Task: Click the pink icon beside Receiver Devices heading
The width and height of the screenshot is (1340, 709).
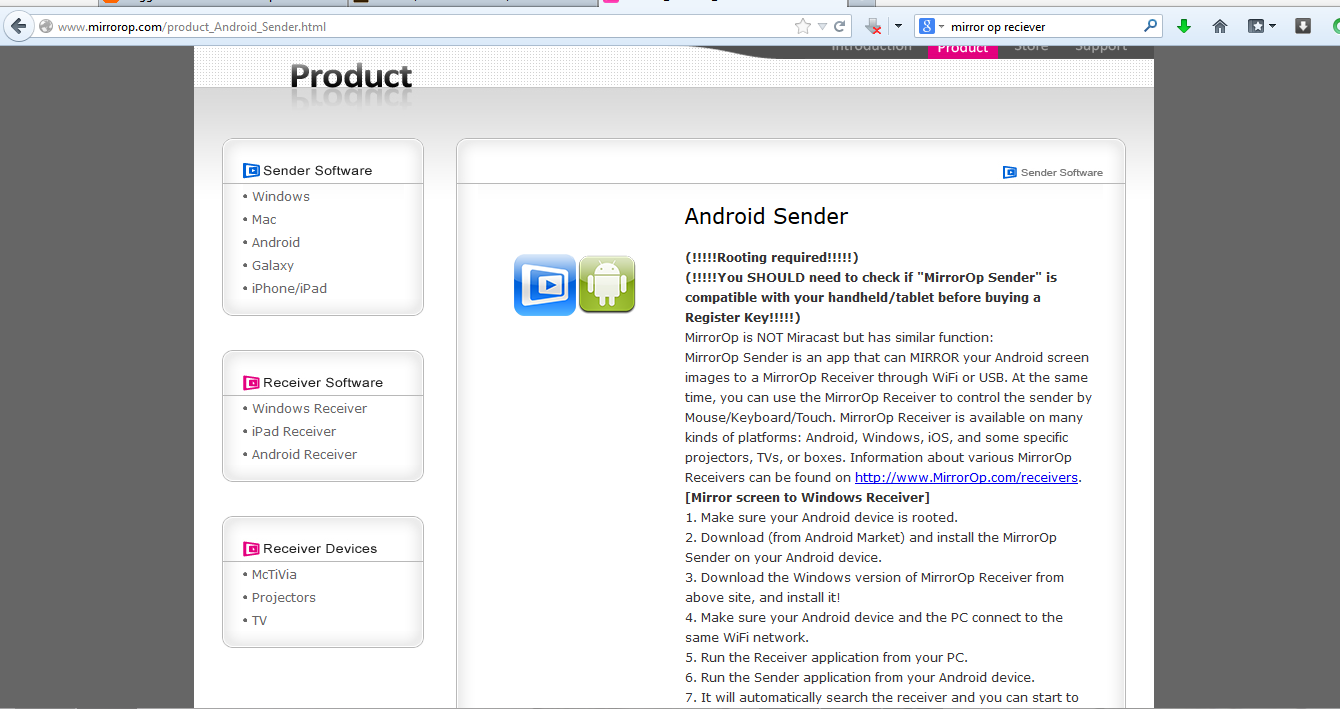Action: tap(251, 549)
